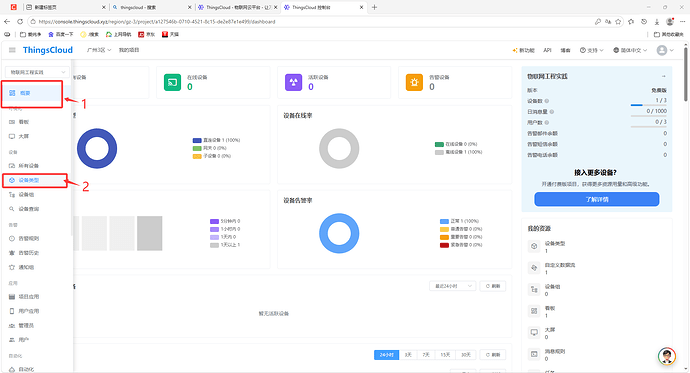Select the 30天 range tab
Image resolution: width=690 pixels, height=373 pixels.
pyautogui.click(x=466, y=355)
